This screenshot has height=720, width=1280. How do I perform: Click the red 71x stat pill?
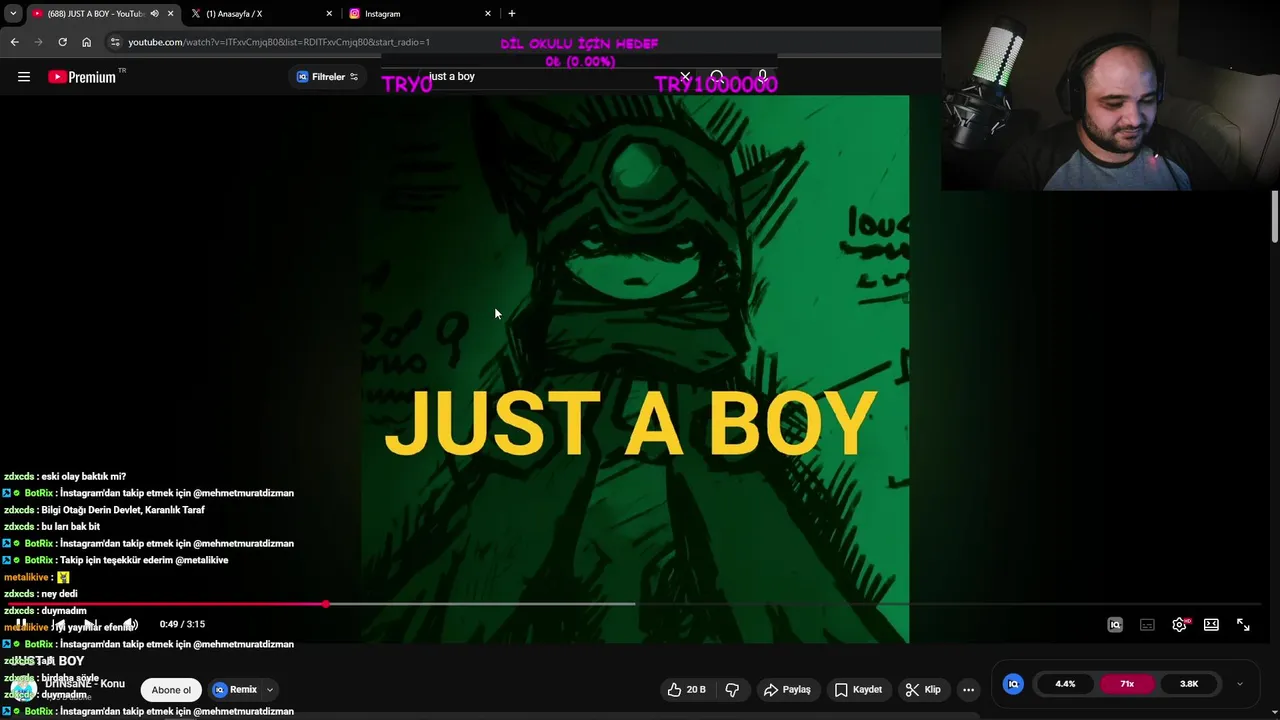(1127, 684)
